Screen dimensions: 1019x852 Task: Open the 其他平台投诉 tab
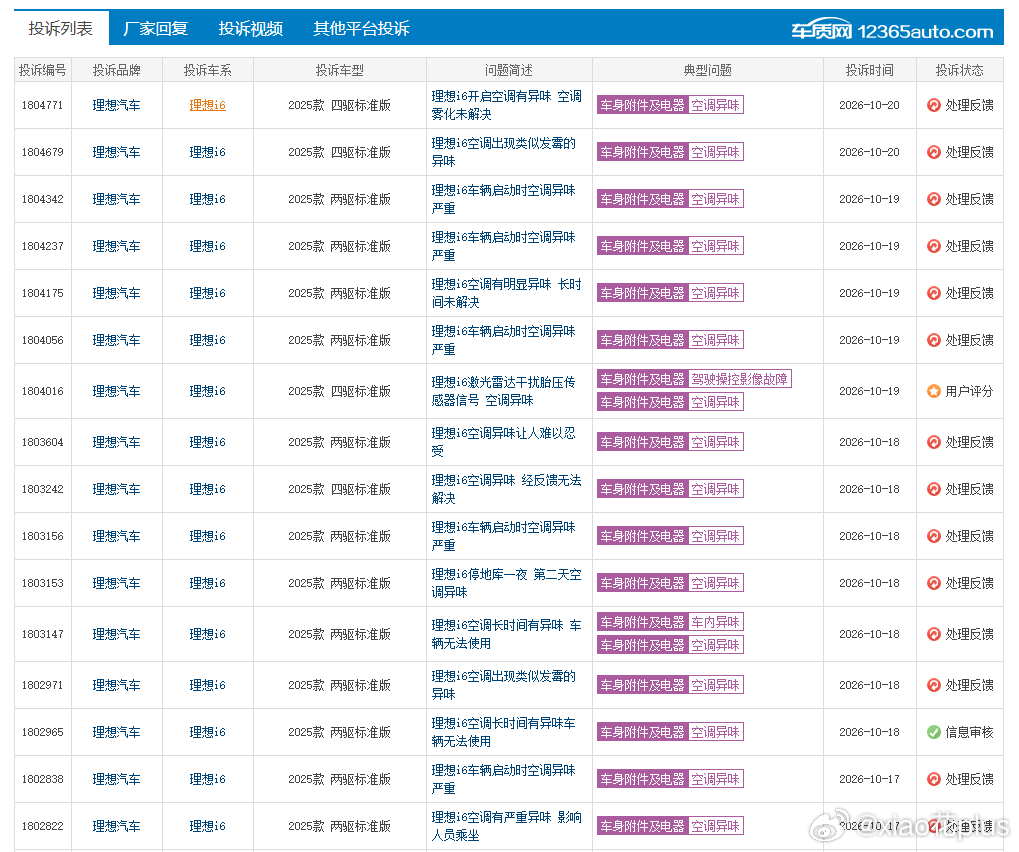[x=361, y=29]
